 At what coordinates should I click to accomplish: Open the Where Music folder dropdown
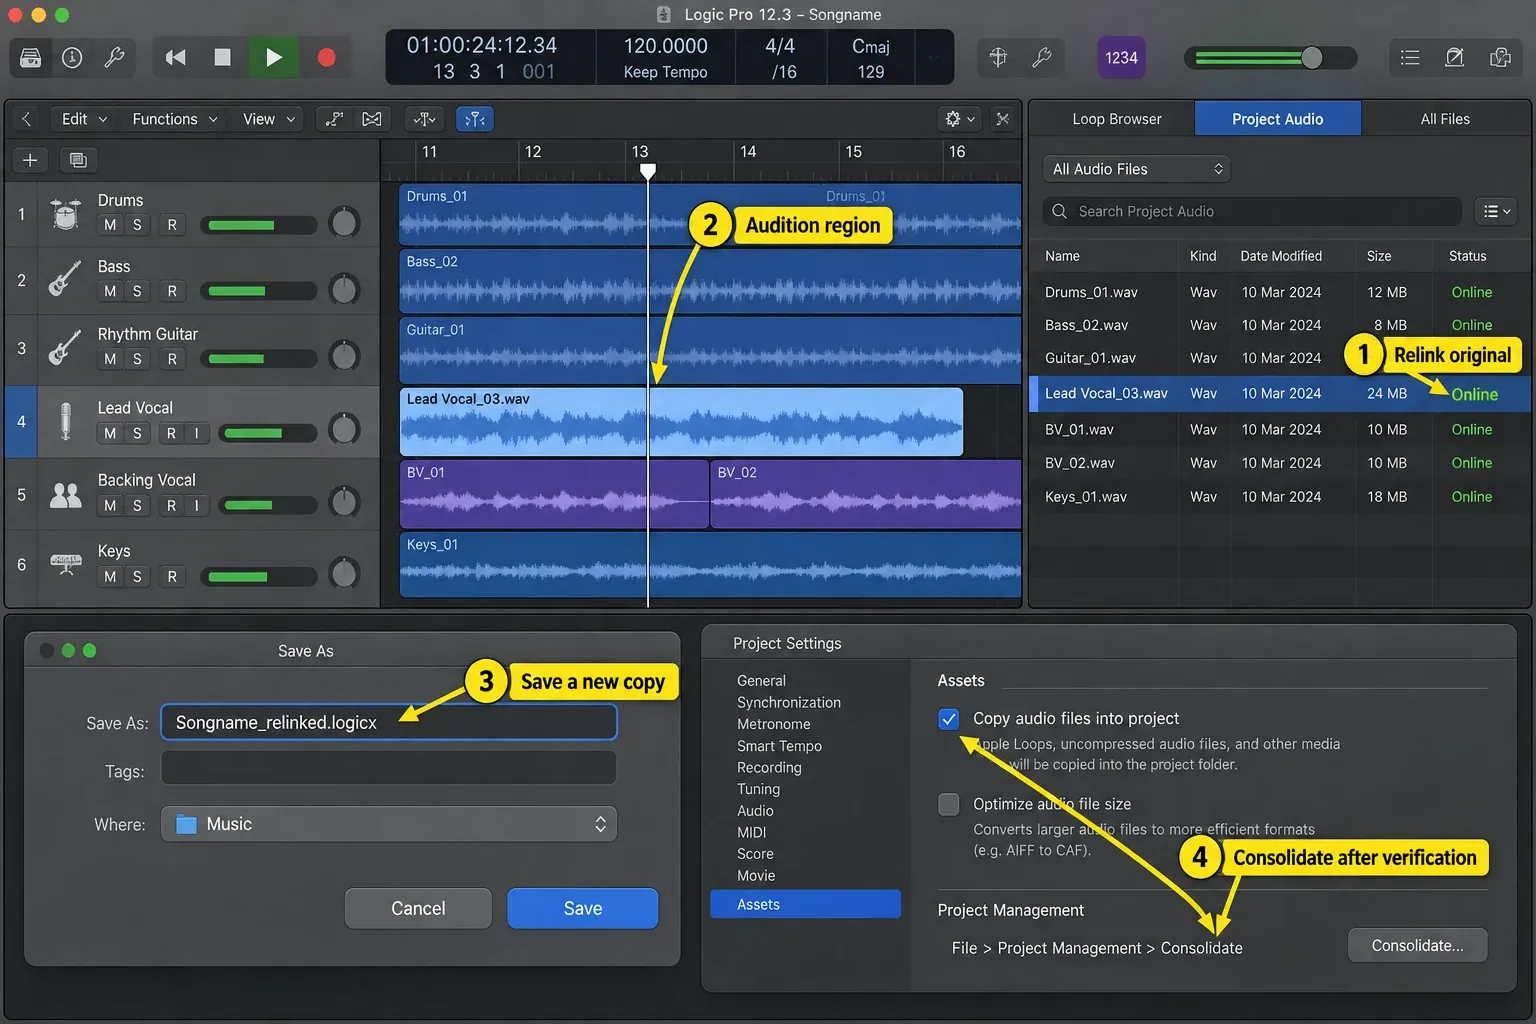(389, 824)
